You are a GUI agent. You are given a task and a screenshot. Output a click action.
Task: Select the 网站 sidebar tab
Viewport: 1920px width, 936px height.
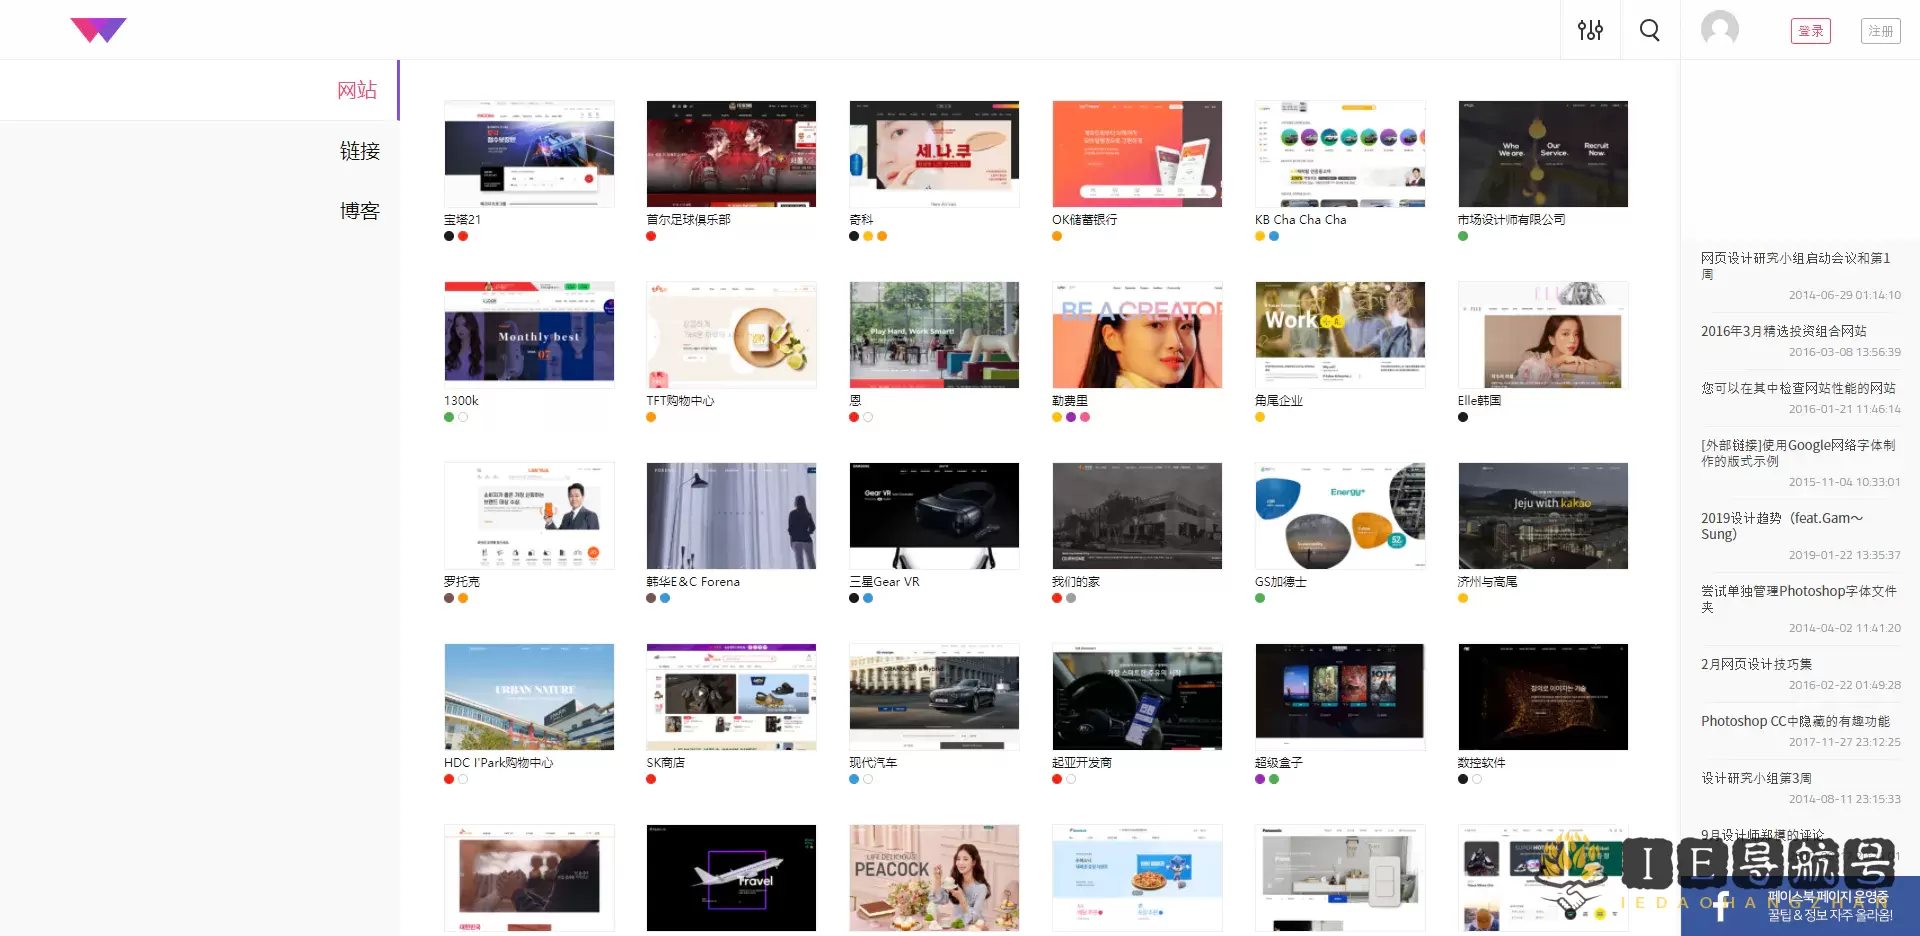click(x=358, y=89)
